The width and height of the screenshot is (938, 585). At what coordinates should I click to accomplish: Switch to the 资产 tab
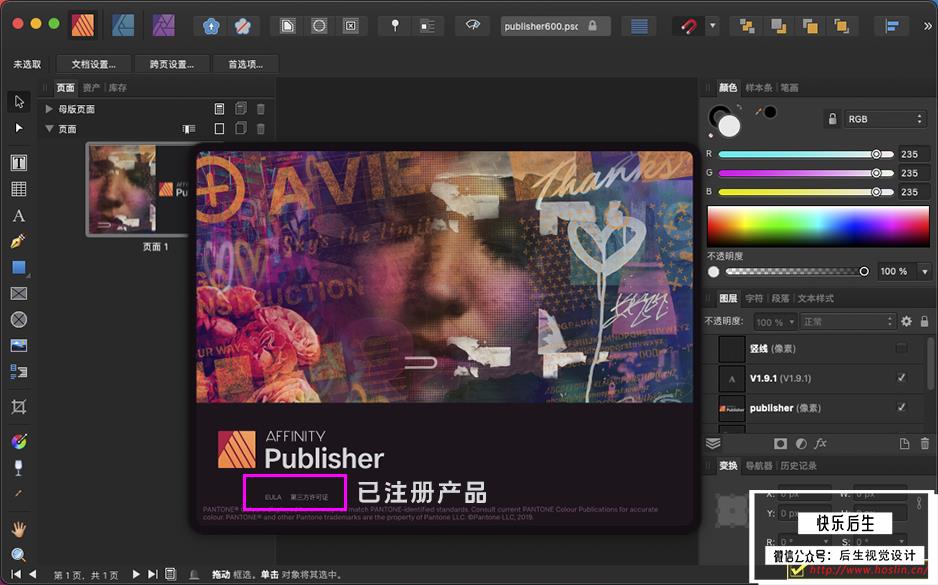click(91, 88)
